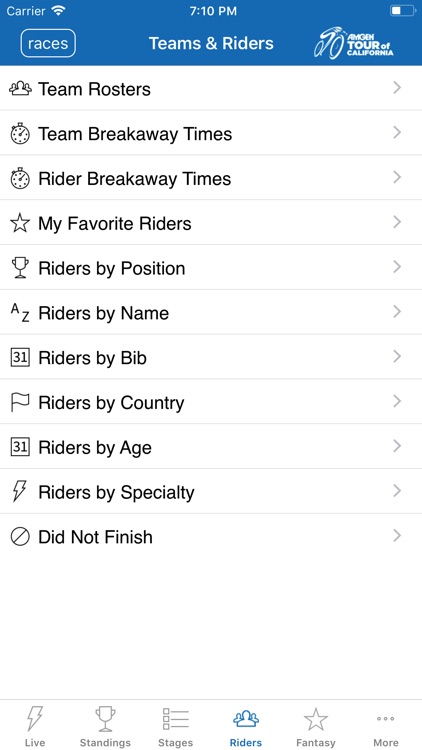
Task: Open the Fantasy tab
Action: [316, 726]
